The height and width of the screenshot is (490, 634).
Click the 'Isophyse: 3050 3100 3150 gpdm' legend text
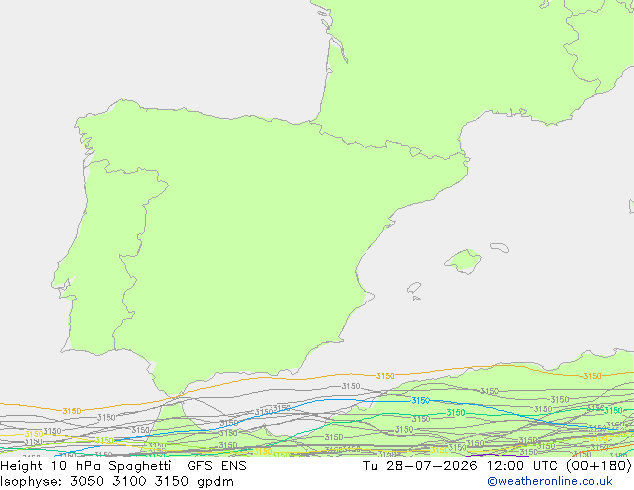point(117,482)
